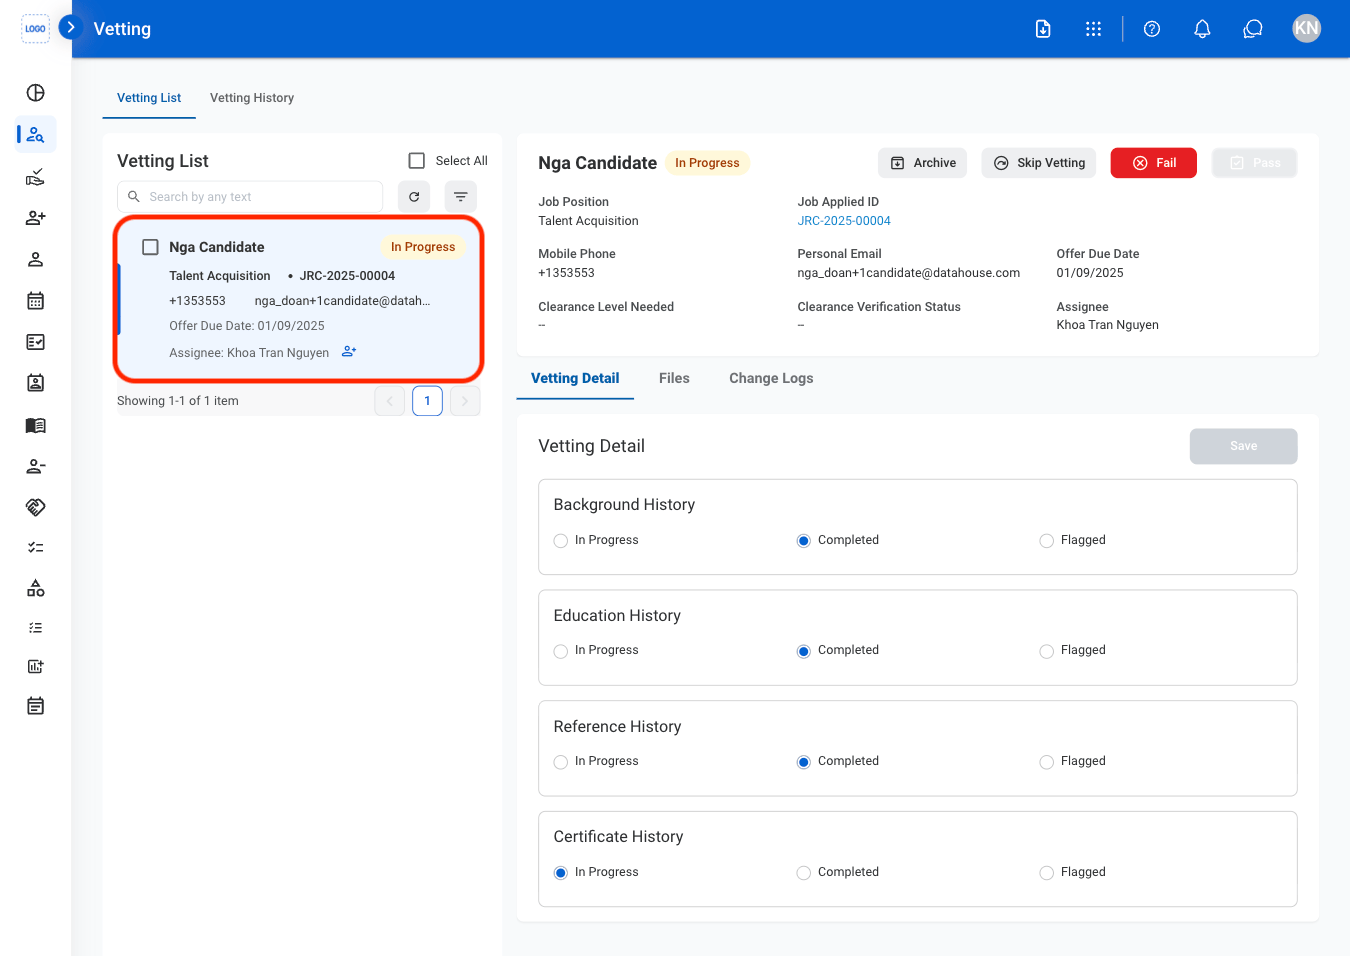
Task: Focus the Search by any text field
Action: [250, 197]
